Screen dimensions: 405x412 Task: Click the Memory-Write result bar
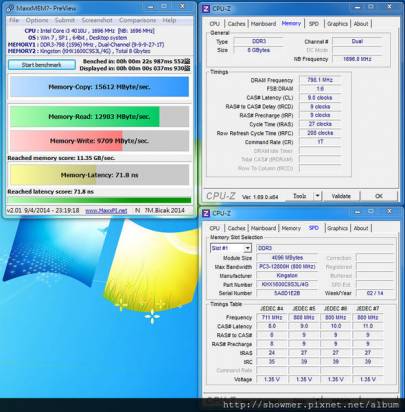click(x=99, y=141)
